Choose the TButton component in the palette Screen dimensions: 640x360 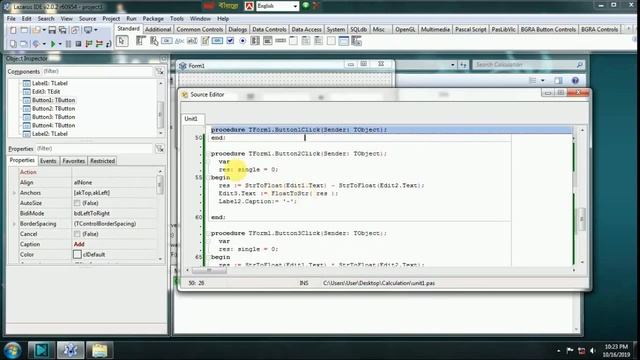pos(167,41)
